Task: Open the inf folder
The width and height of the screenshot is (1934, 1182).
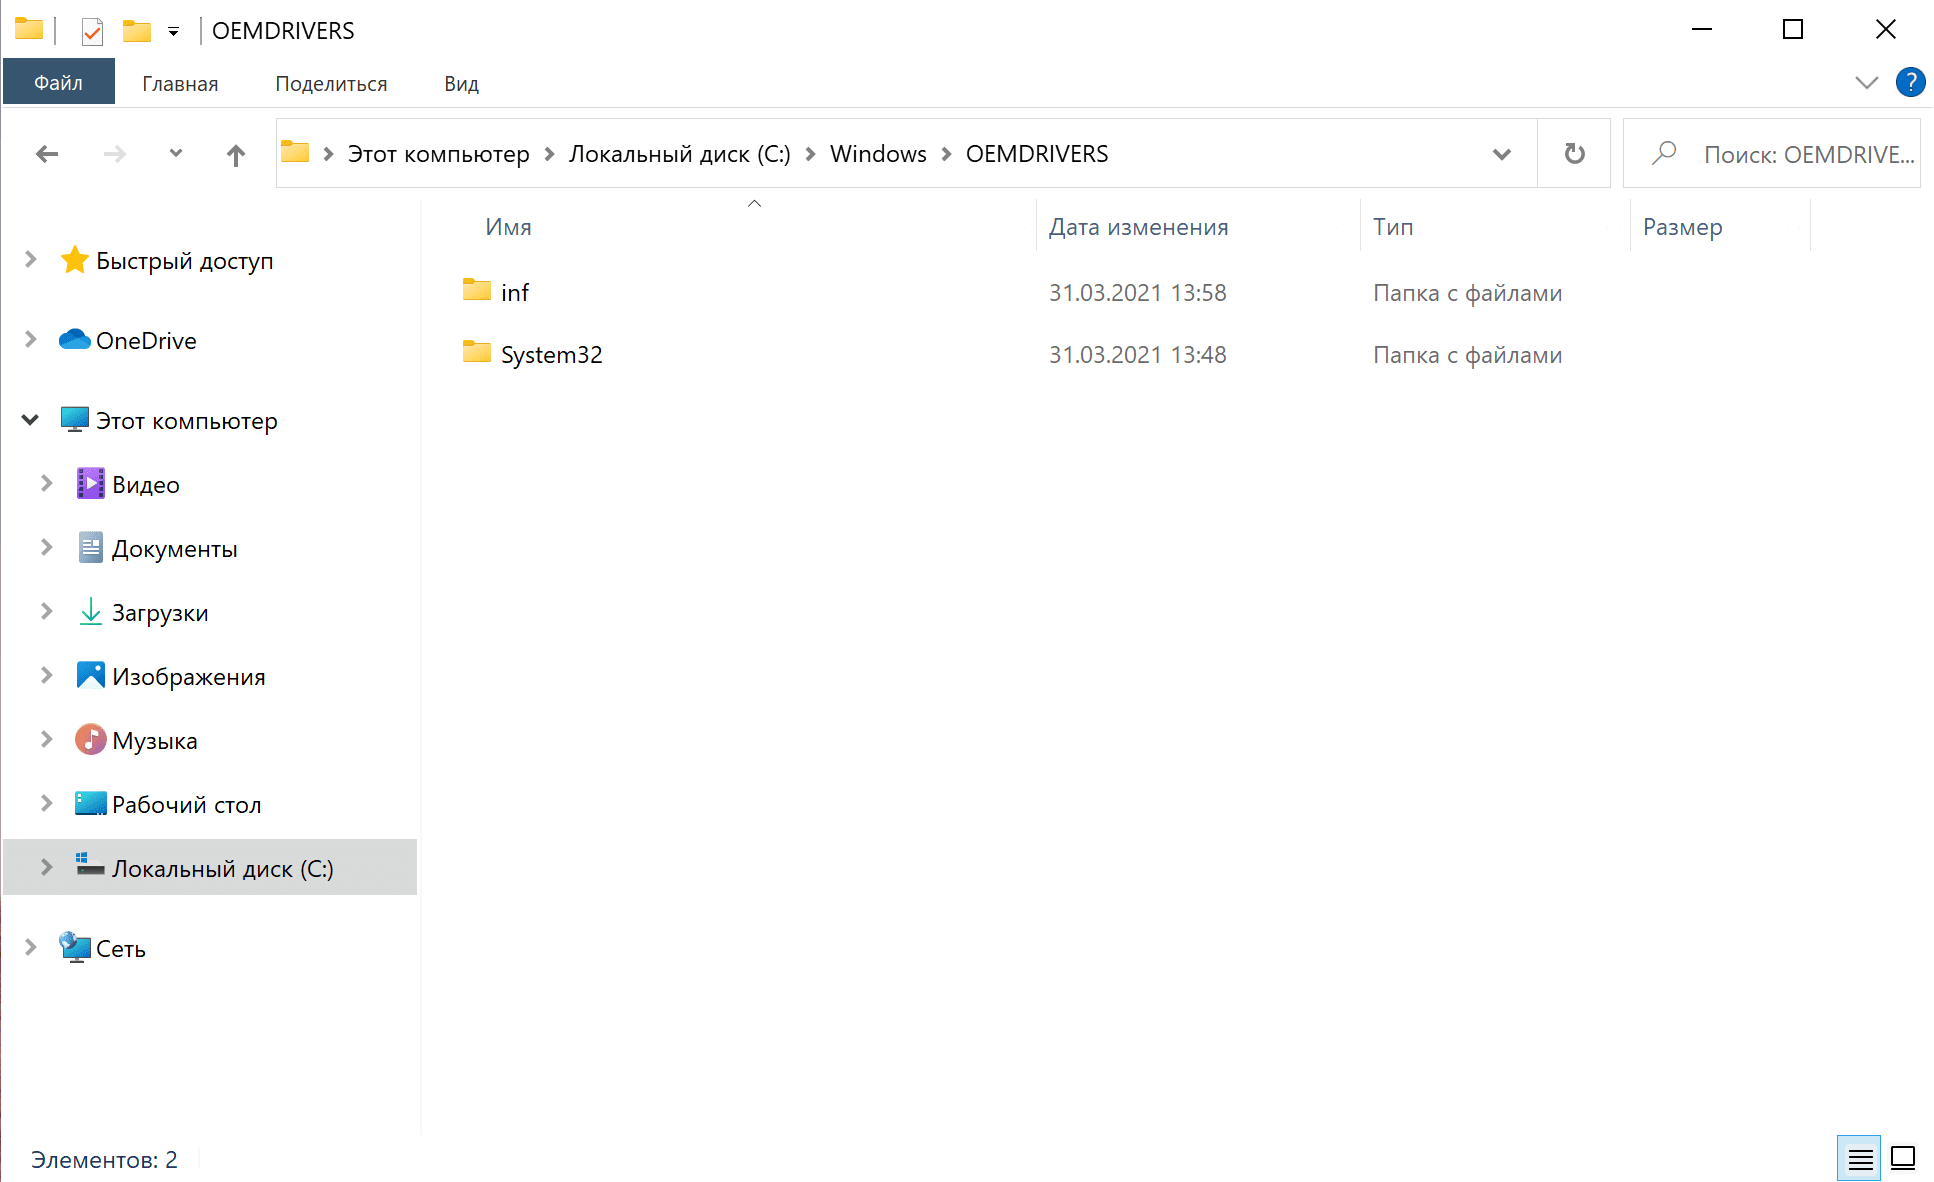Action: pyautogui.click(x=515, y=292)
